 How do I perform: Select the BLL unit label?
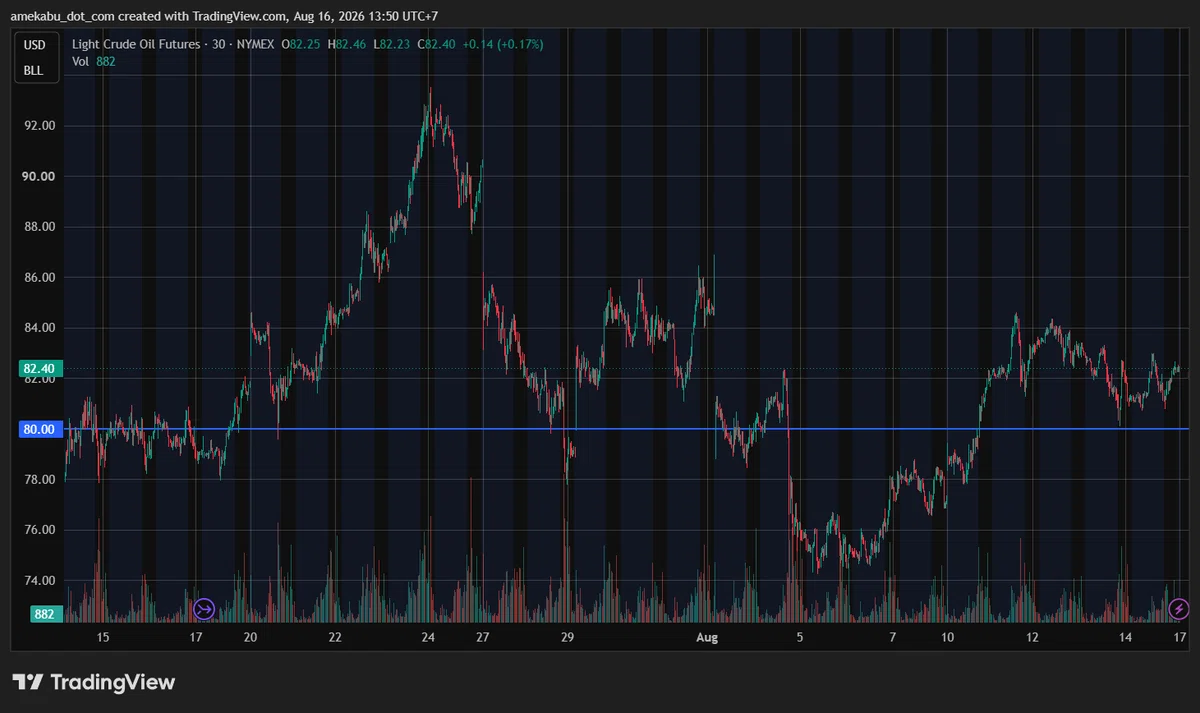[35, 71]
